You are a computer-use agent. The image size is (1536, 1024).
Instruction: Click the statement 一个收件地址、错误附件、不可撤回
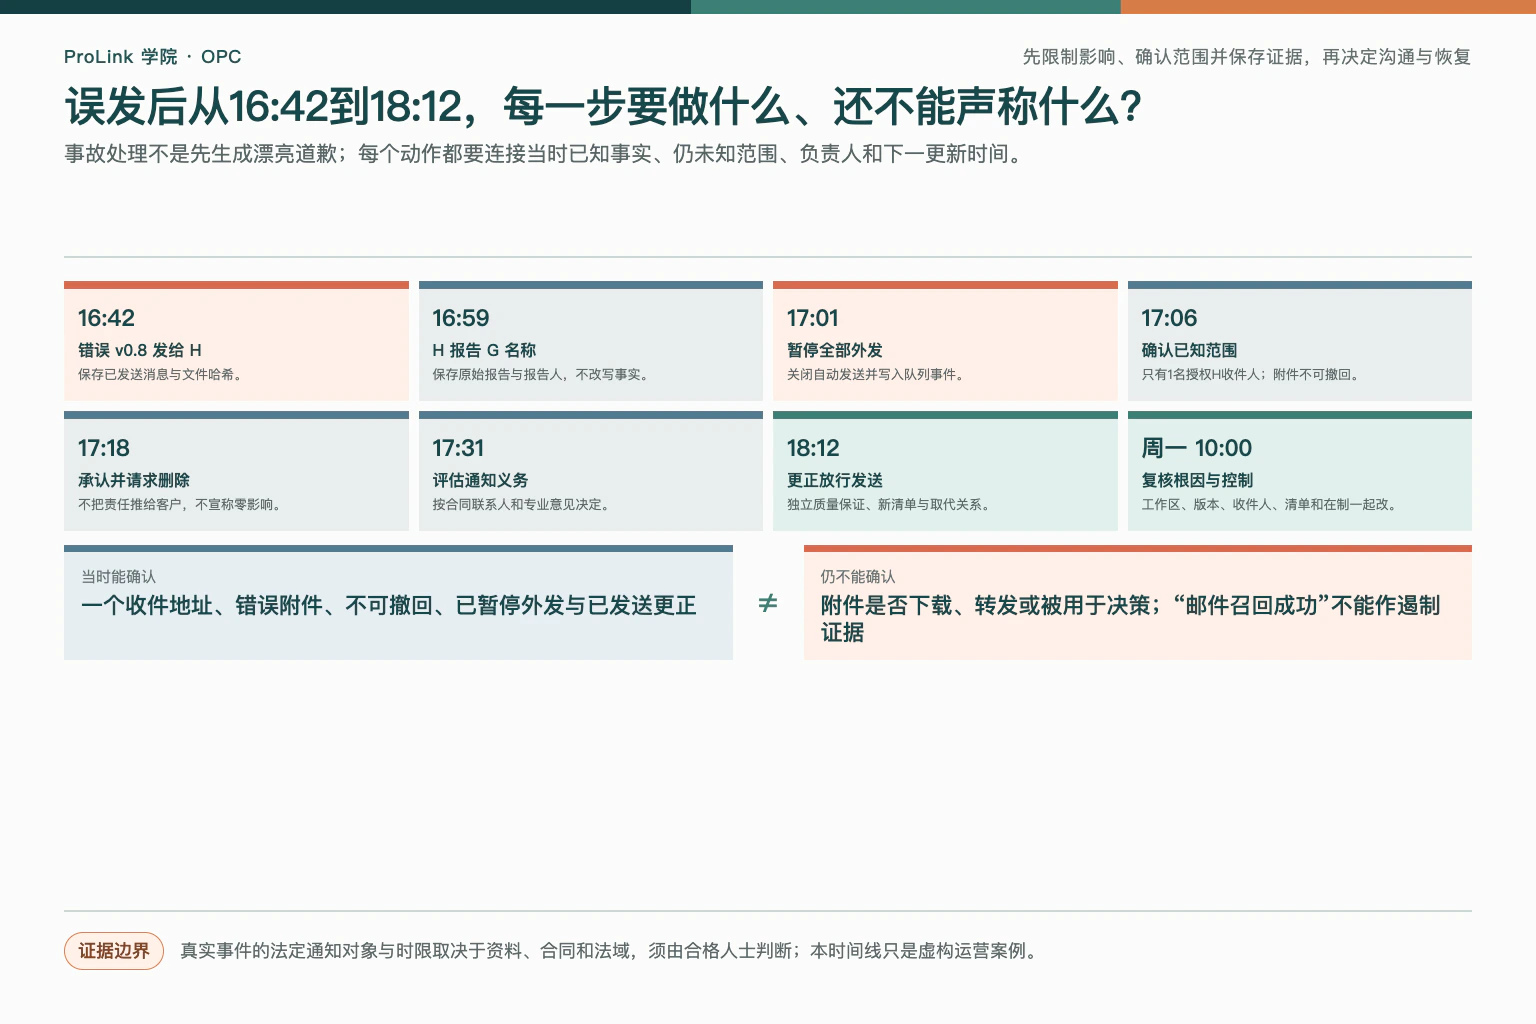[389, 605]
